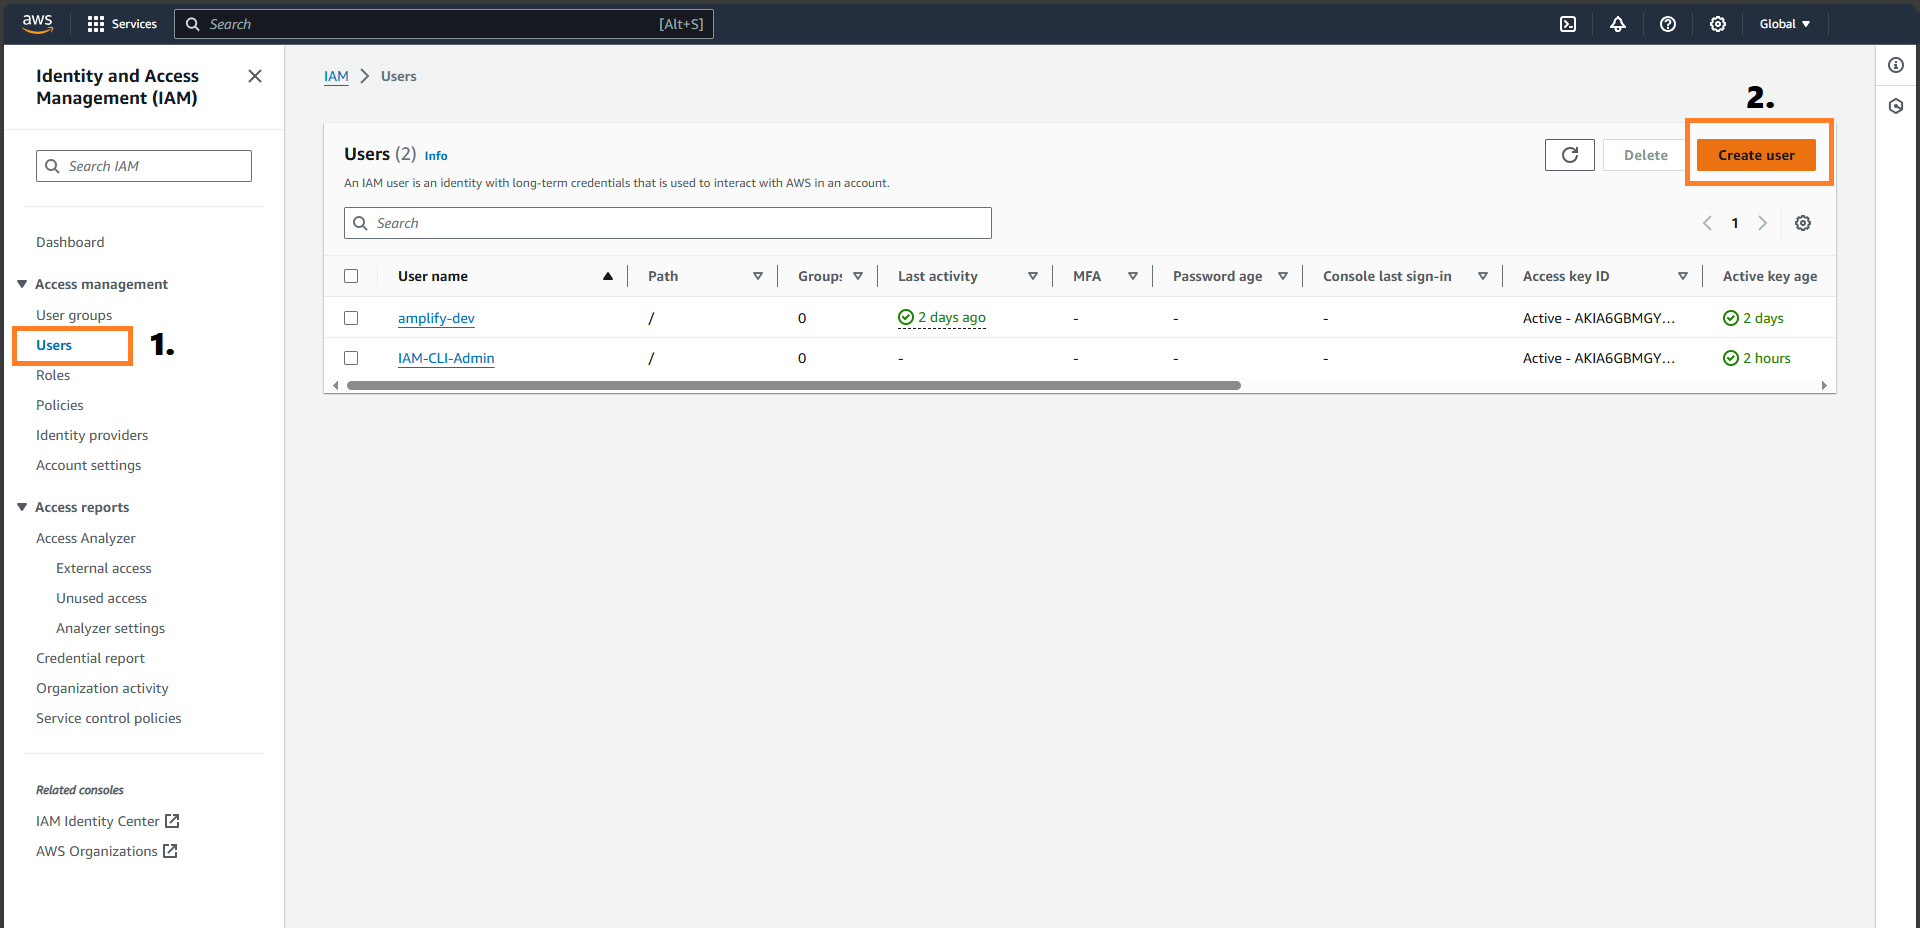Open the AWS home logo
1920x928 pixels.
click(37, 24)
